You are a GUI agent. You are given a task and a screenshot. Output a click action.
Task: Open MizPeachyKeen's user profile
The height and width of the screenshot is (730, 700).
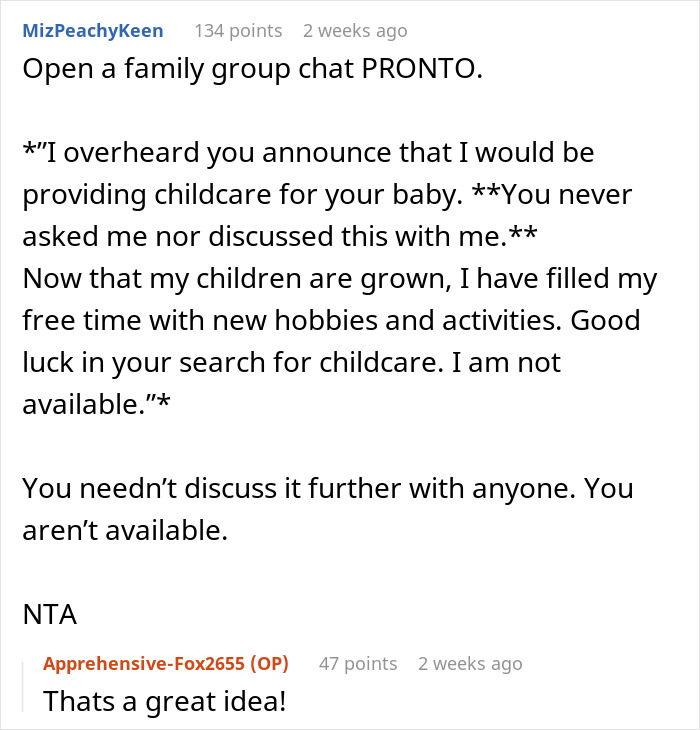click(92, 31)
